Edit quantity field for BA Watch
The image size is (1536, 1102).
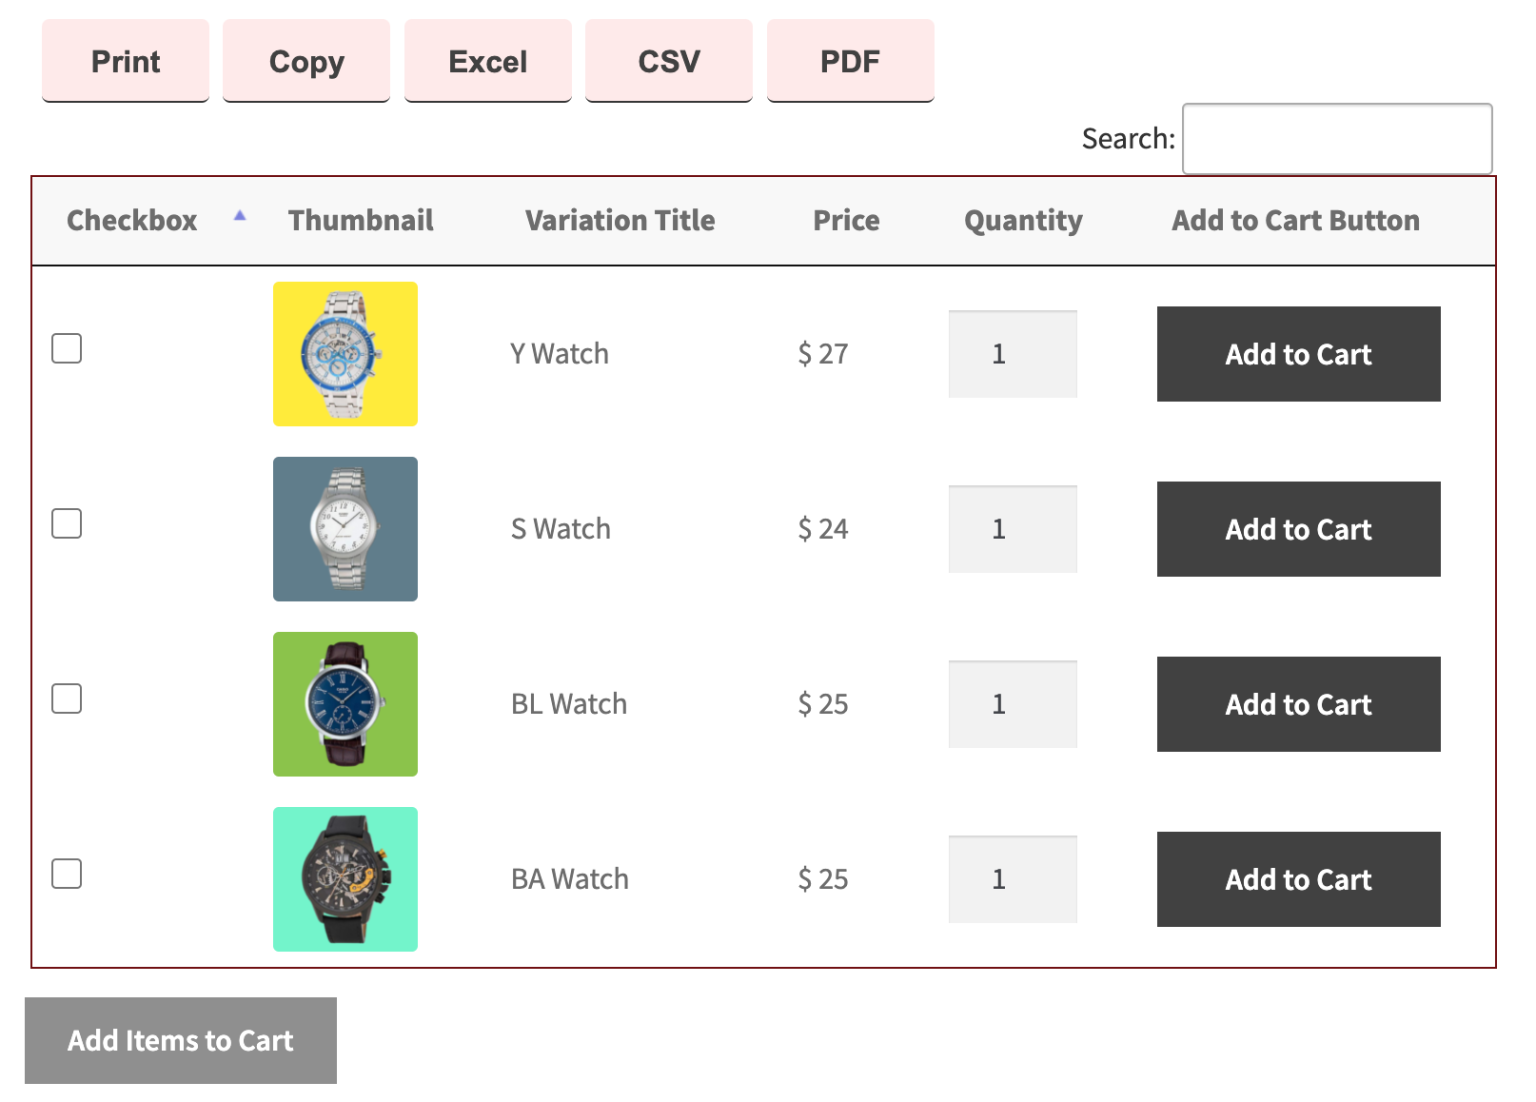[x=1013, y=879]
